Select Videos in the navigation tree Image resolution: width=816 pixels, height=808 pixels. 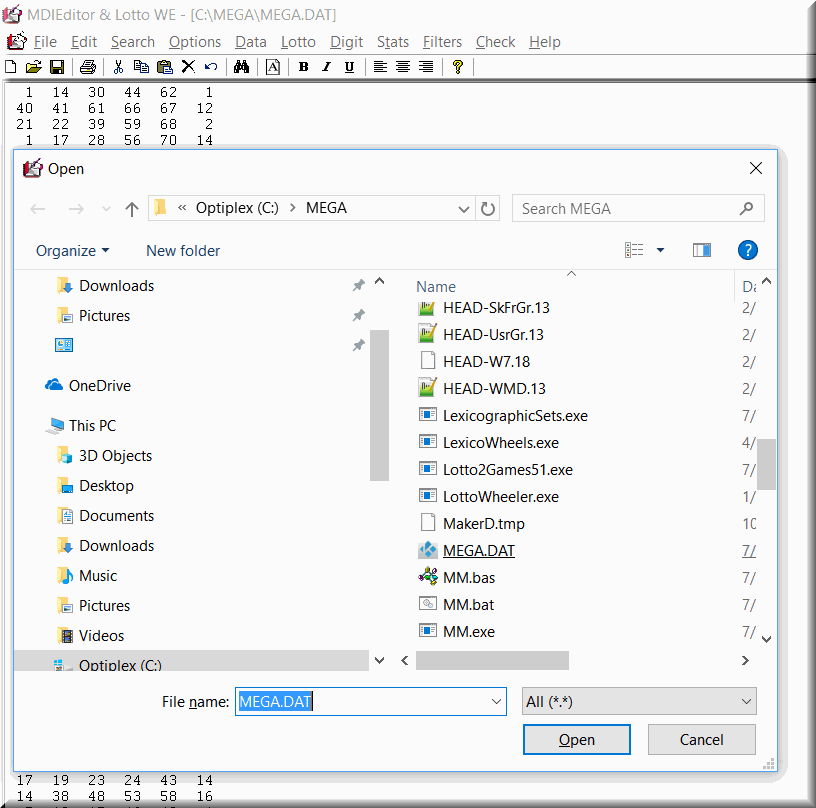[x=101, y=636]
